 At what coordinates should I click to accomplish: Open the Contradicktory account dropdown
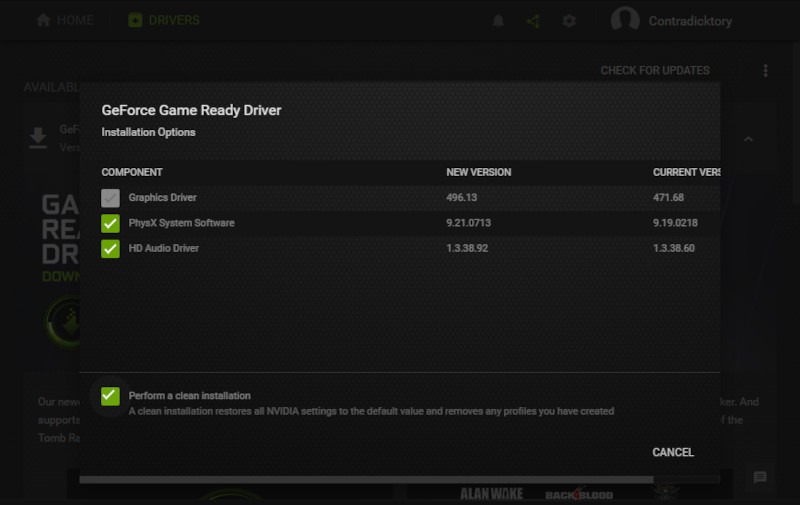tap(691, 21)
